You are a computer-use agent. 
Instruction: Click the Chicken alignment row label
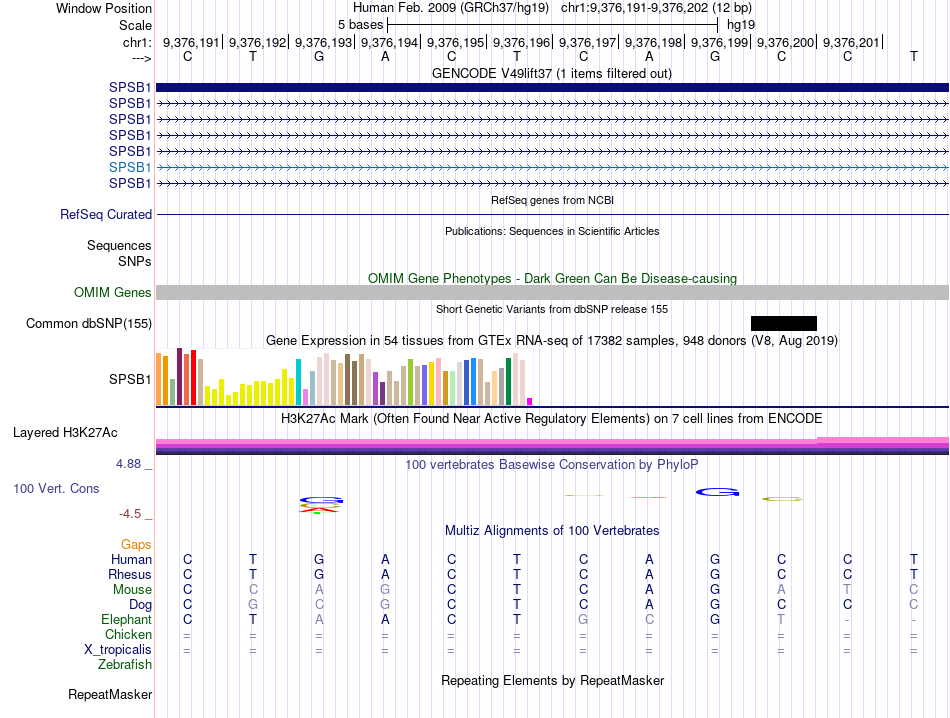(128, 634)
